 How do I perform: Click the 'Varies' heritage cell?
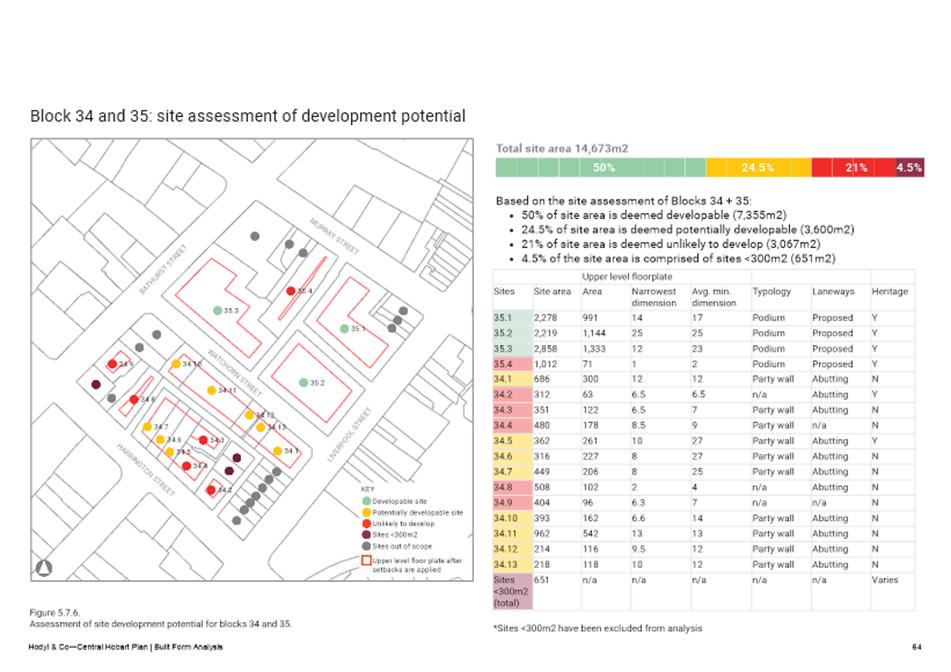885,580
